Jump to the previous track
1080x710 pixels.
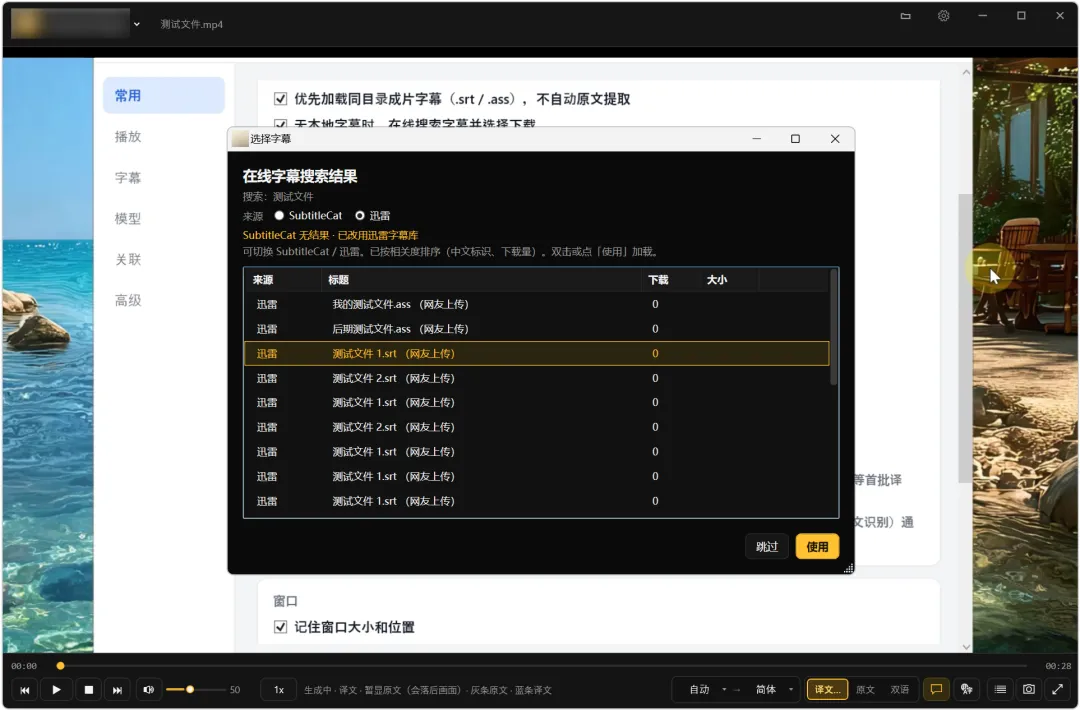pos(25,689)
